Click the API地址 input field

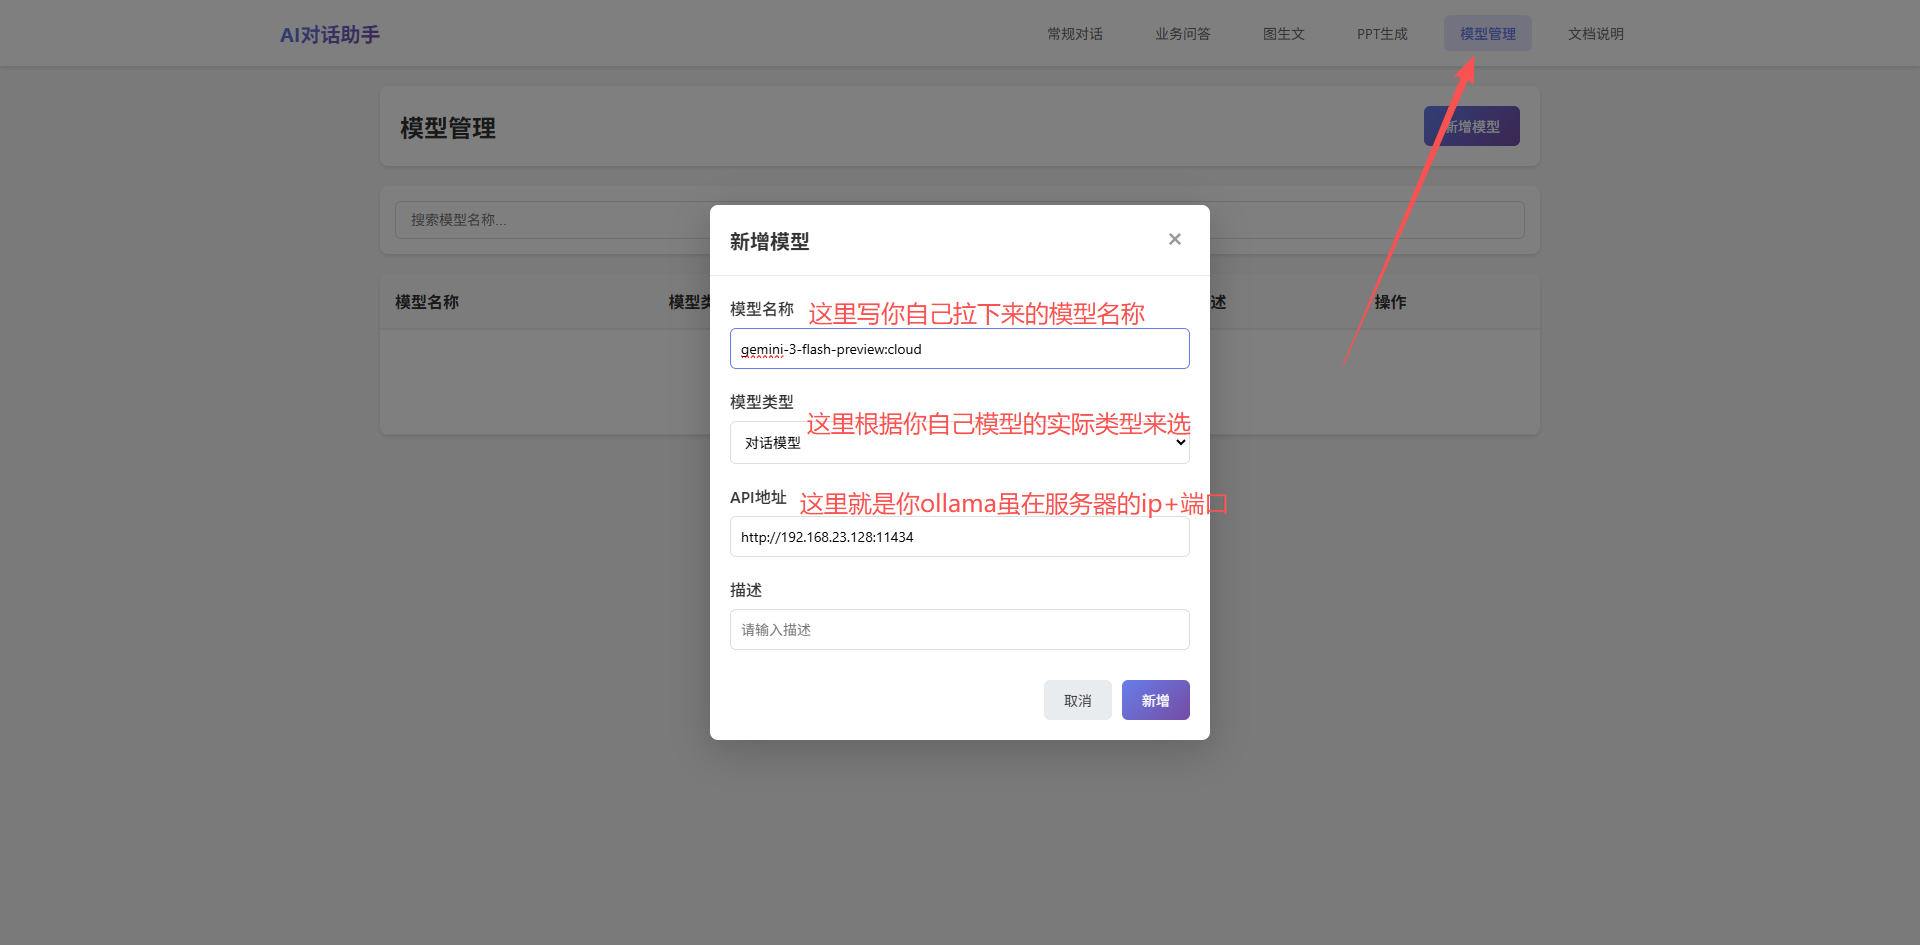[x=960, y=537]
